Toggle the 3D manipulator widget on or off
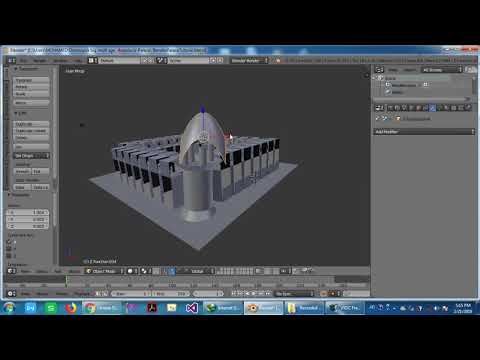Viewport: 480px width, 360px height. click(165, 271)
